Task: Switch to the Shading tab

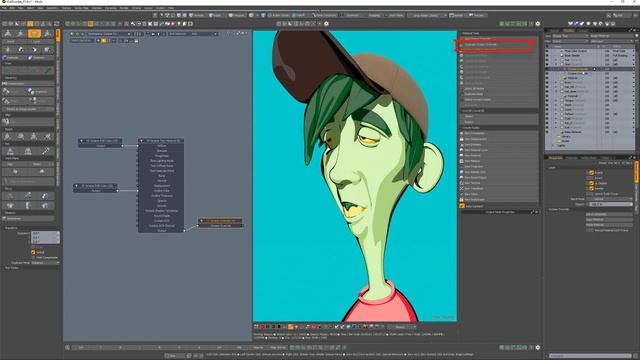Action: pos(569,30)
